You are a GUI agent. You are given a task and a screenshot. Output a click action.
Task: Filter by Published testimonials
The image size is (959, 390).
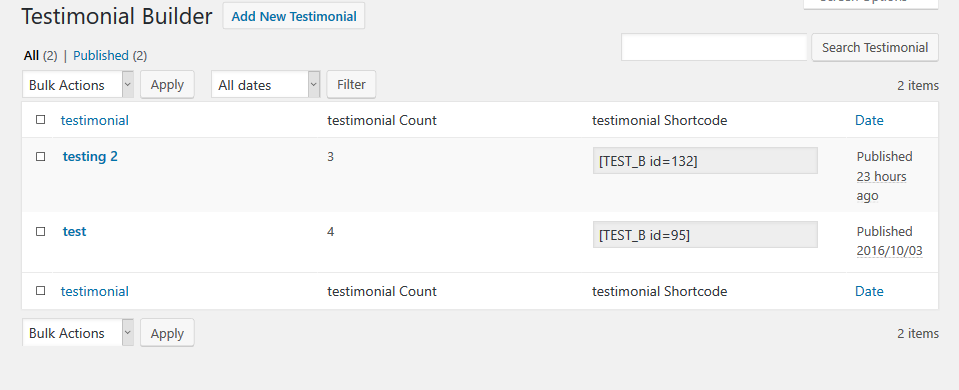tap(100, 56)
